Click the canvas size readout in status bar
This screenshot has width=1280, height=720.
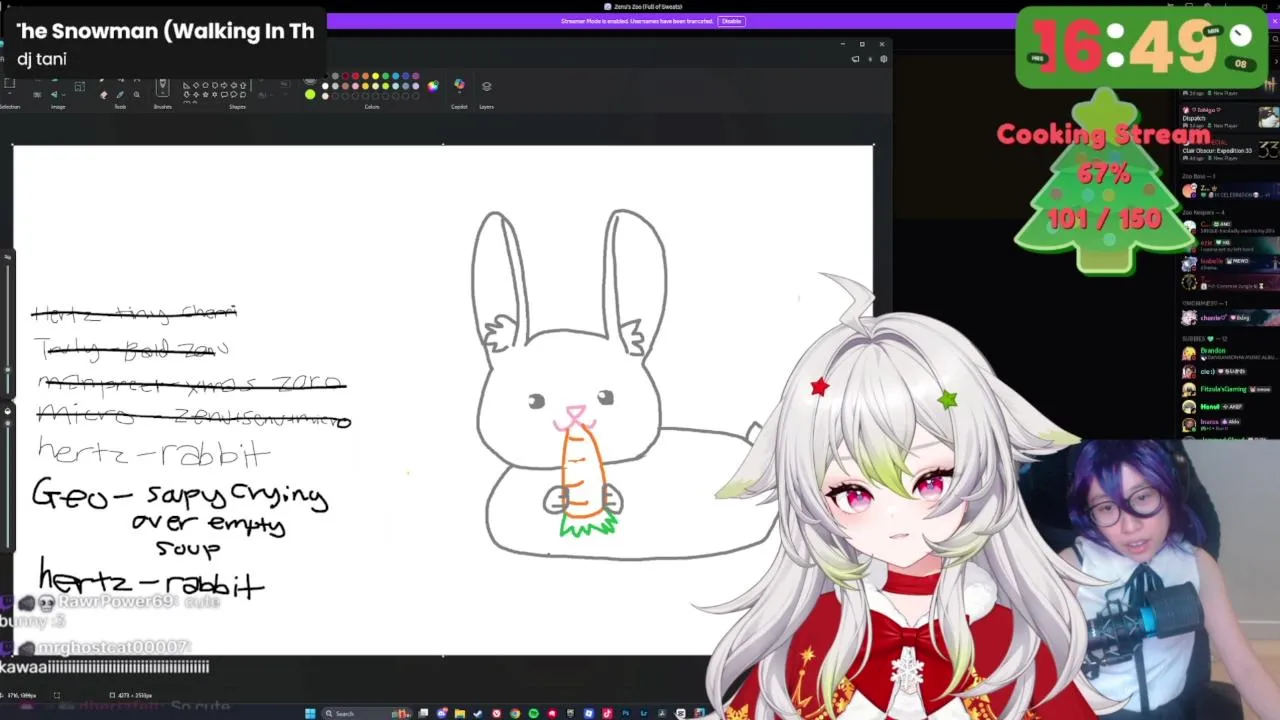130,695
